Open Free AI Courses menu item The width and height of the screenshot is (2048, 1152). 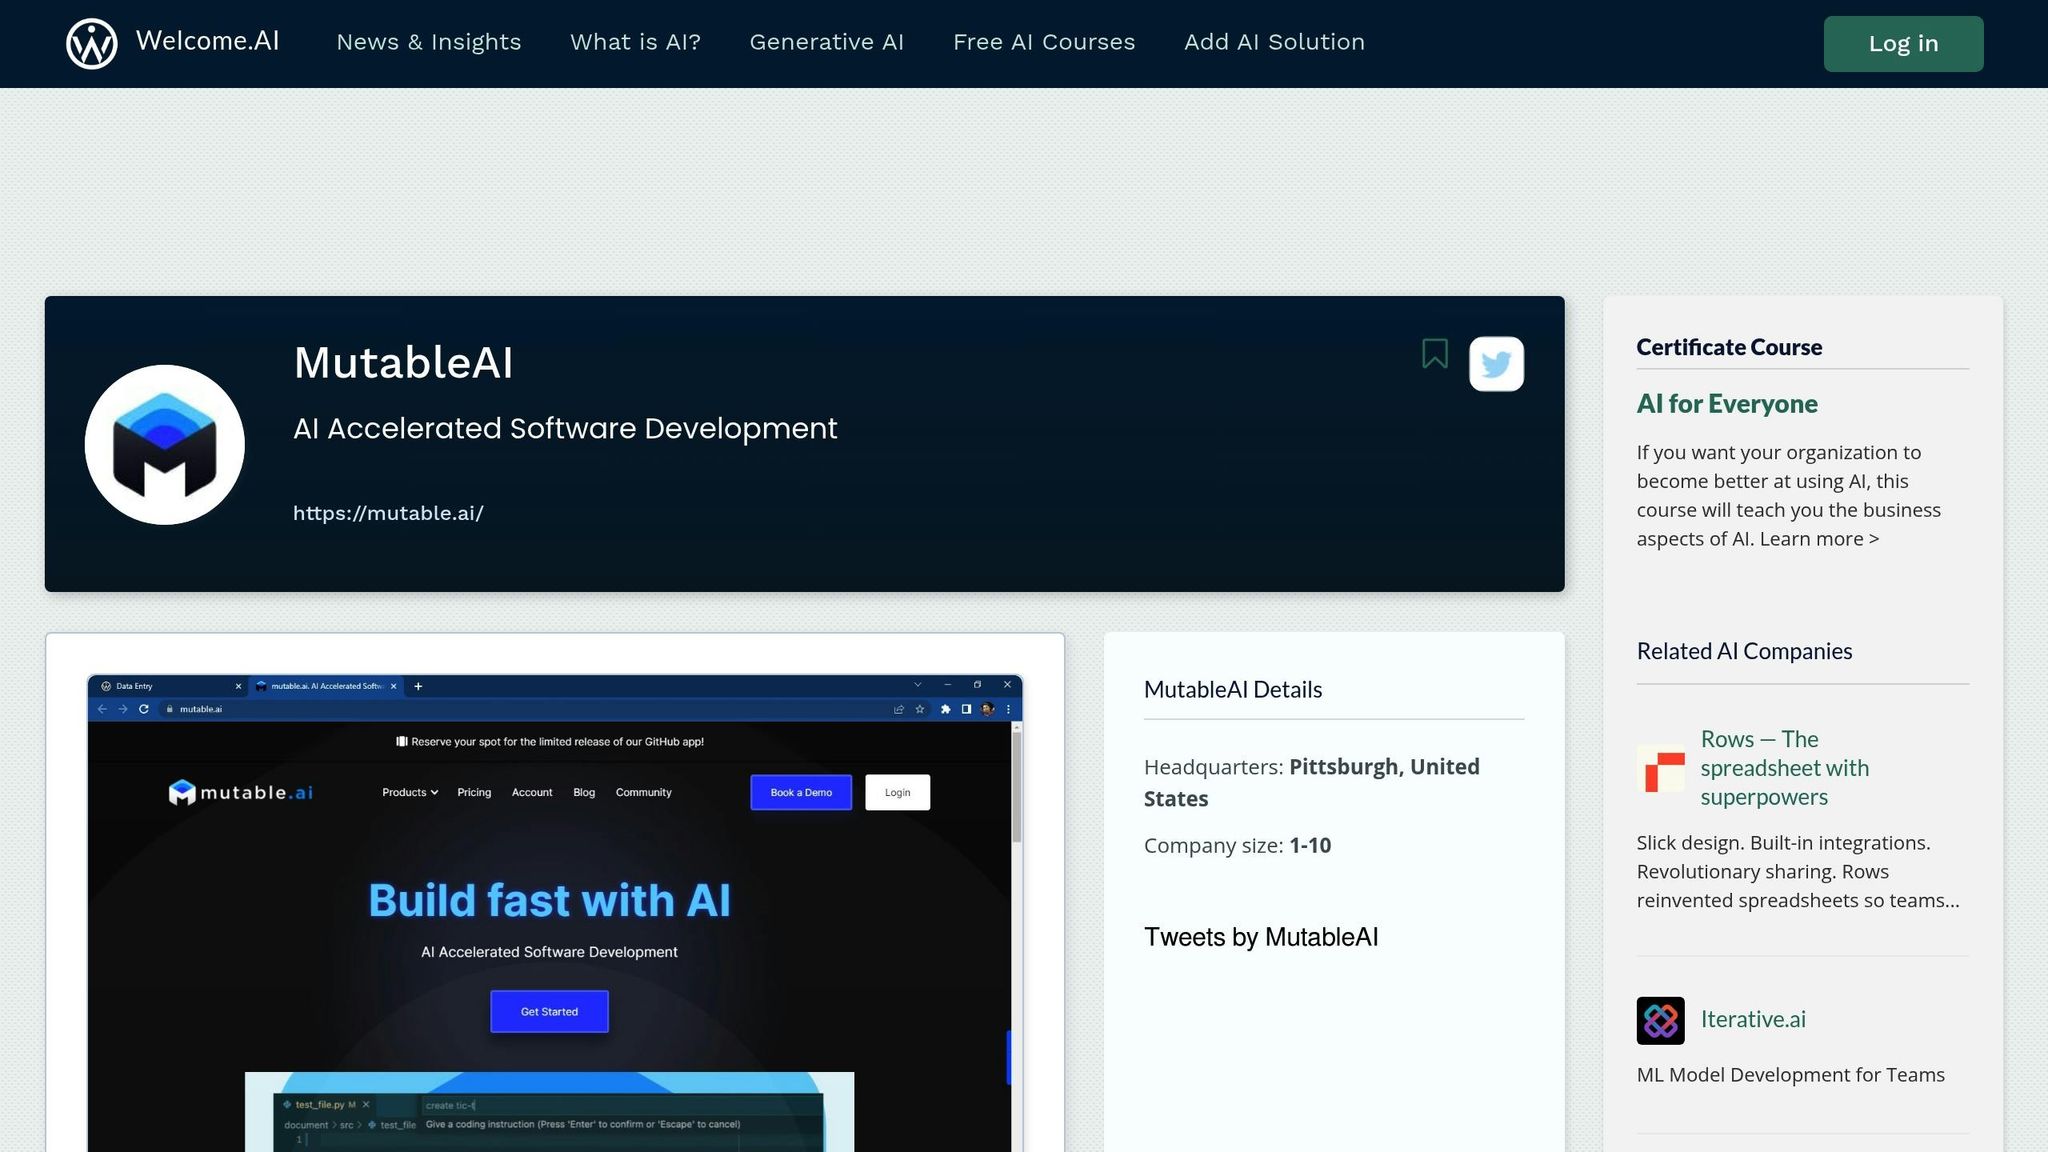coord(1044,42)
